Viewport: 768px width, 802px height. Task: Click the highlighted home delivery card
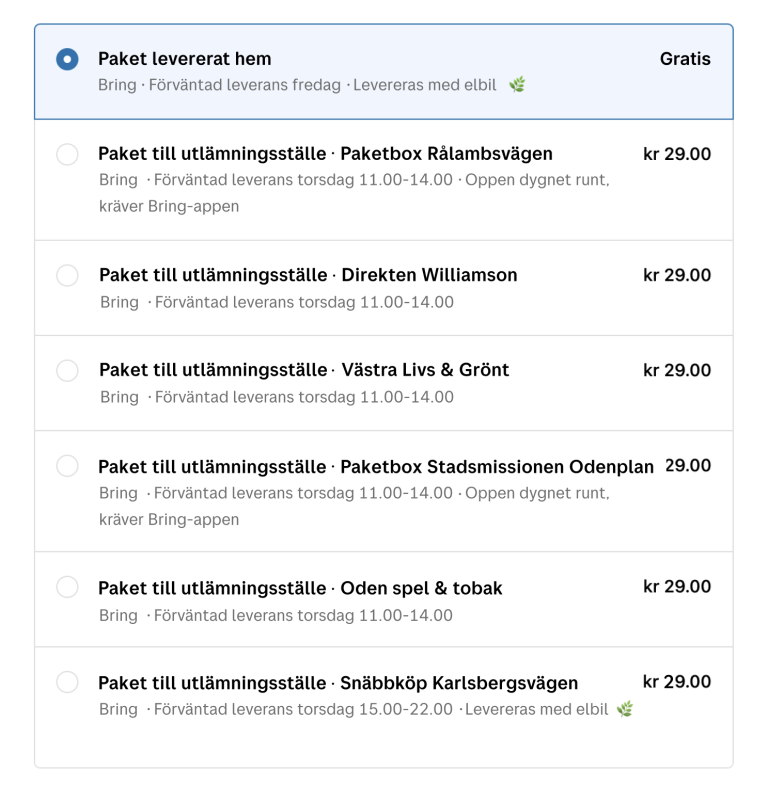point(384,71)
